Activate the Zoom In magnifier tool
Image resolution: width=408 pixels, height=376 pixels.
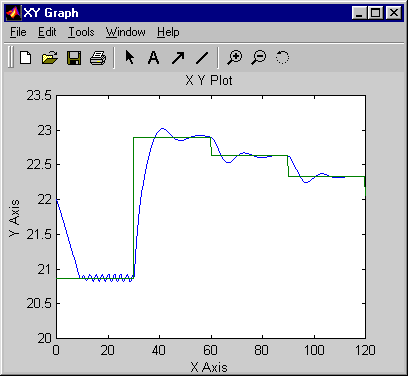[235, 57]
